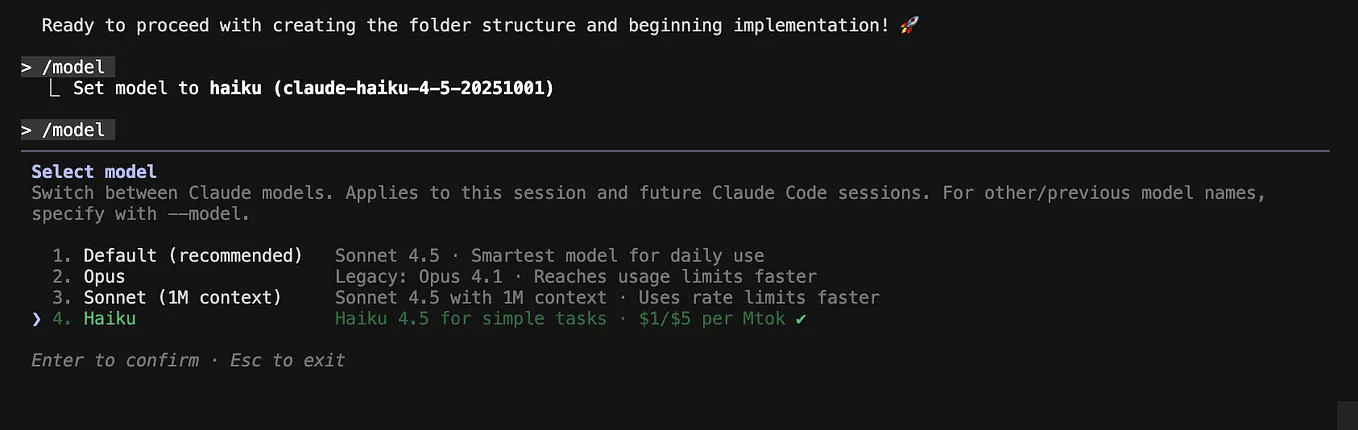Select the Haiku model option
Image resolution: width=1358 pixels, height=430 pixels.
109,319
